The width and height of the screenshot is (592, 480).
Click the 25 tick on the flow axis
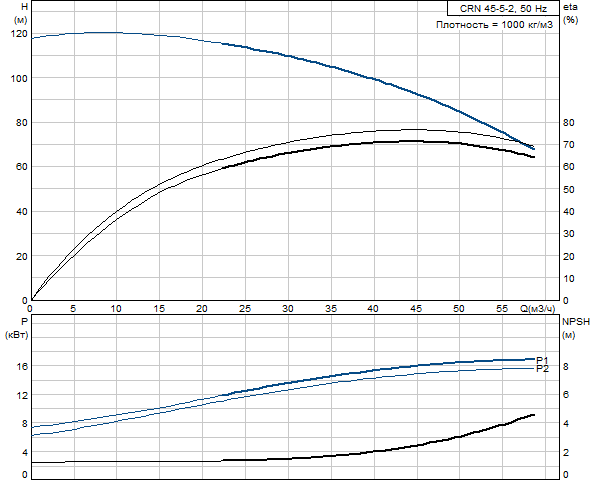[245, 309]
